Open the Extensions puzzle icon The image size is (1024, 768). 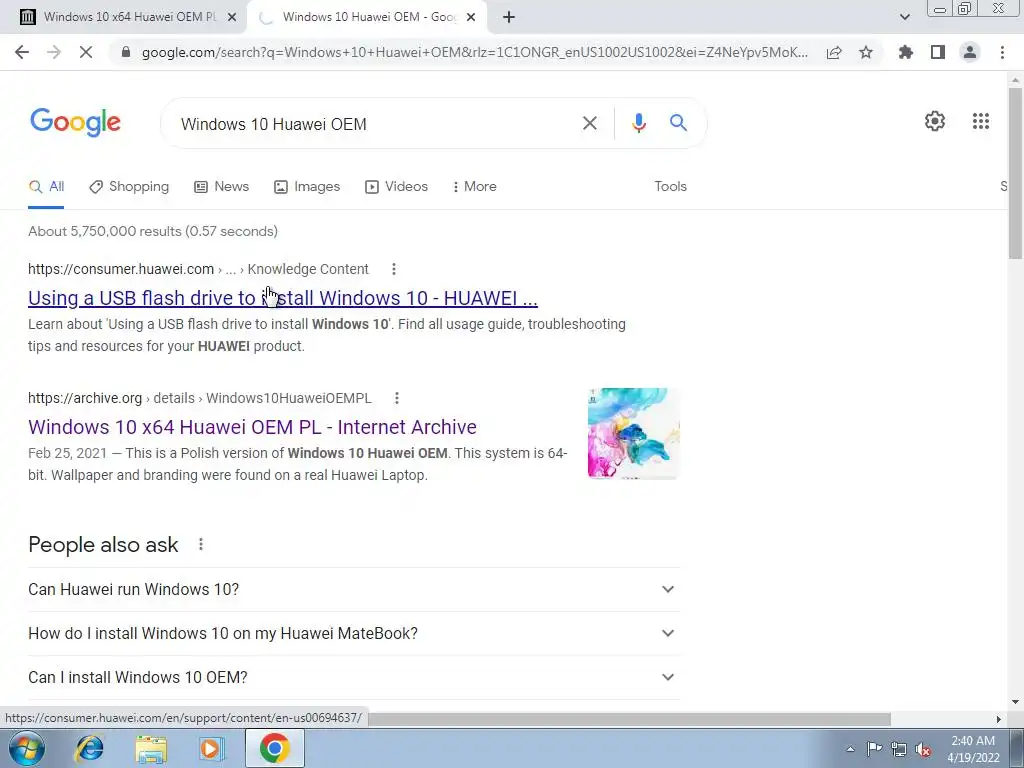point(905,52)
